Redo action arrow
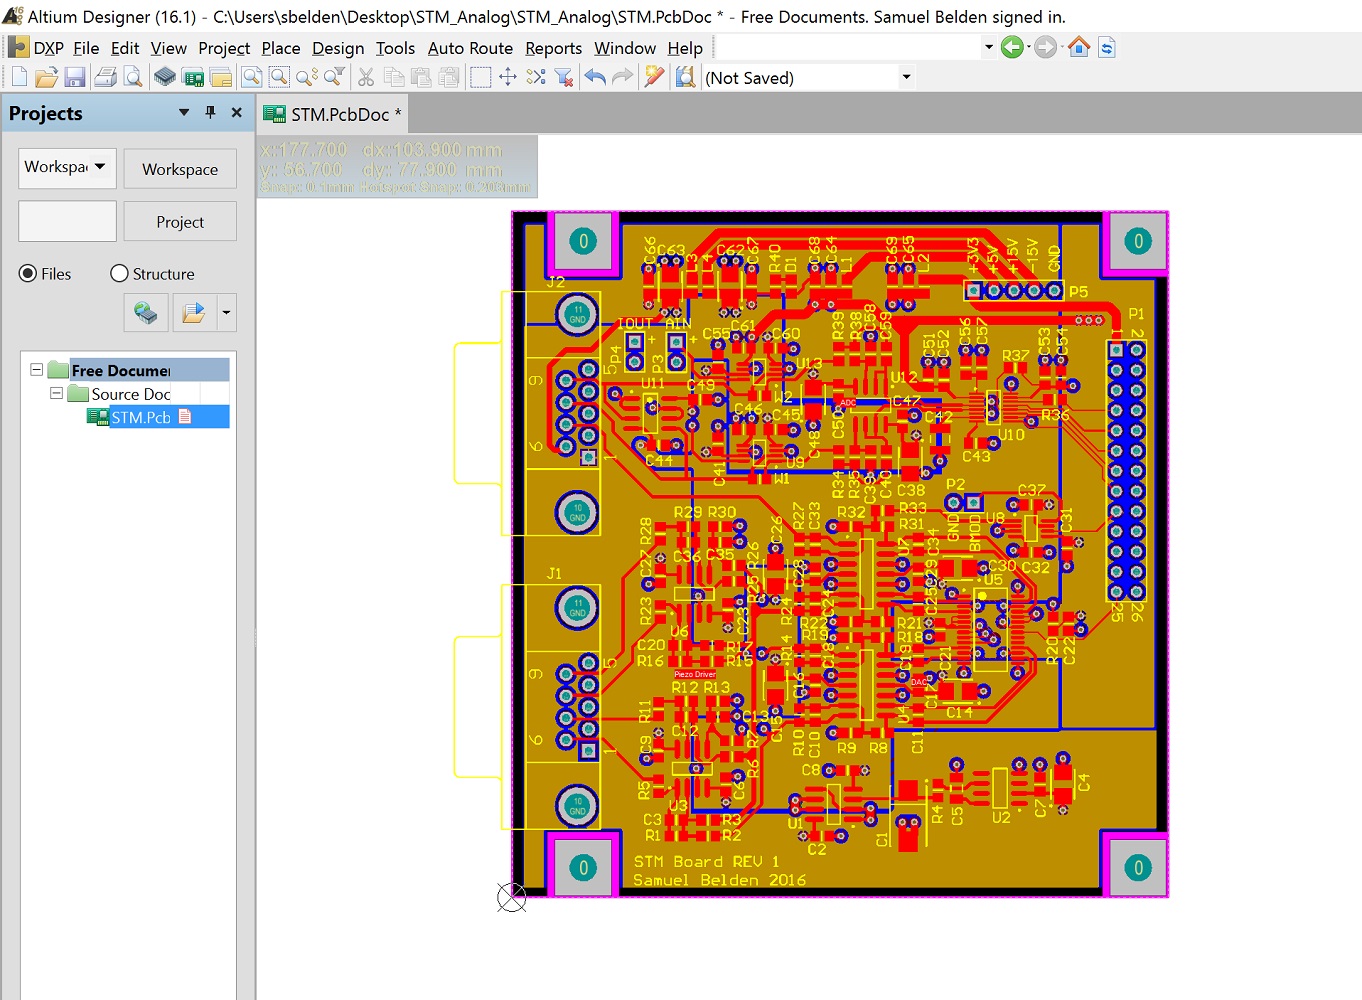This screenshot has width=1362, height=1000. point(622,77)
